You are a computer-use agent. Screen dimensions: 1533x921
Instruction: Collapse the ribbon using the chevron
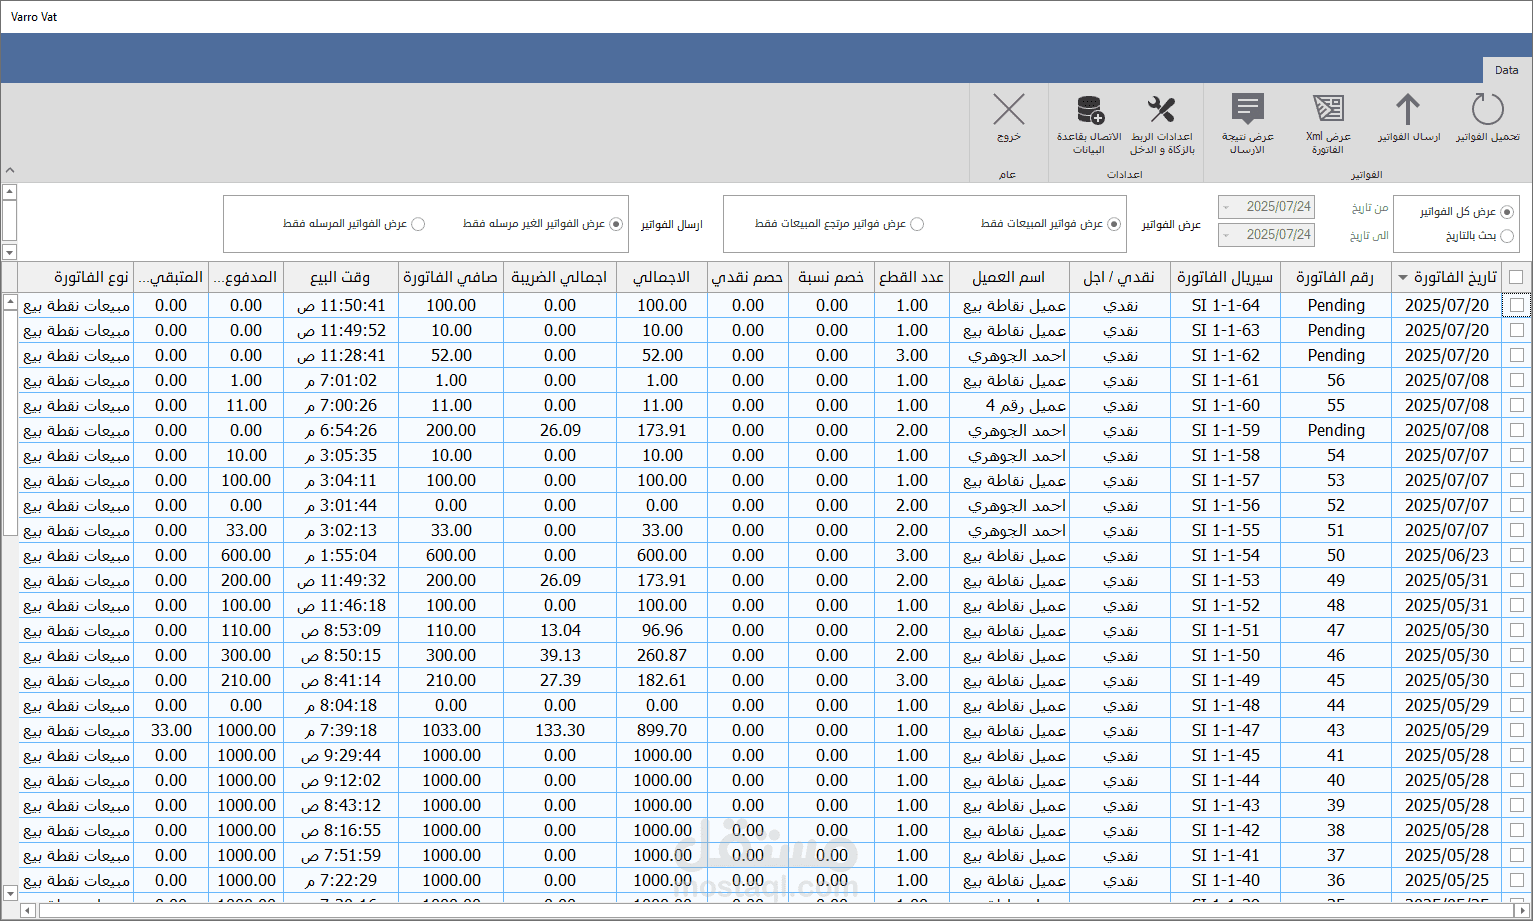[9, 170]
